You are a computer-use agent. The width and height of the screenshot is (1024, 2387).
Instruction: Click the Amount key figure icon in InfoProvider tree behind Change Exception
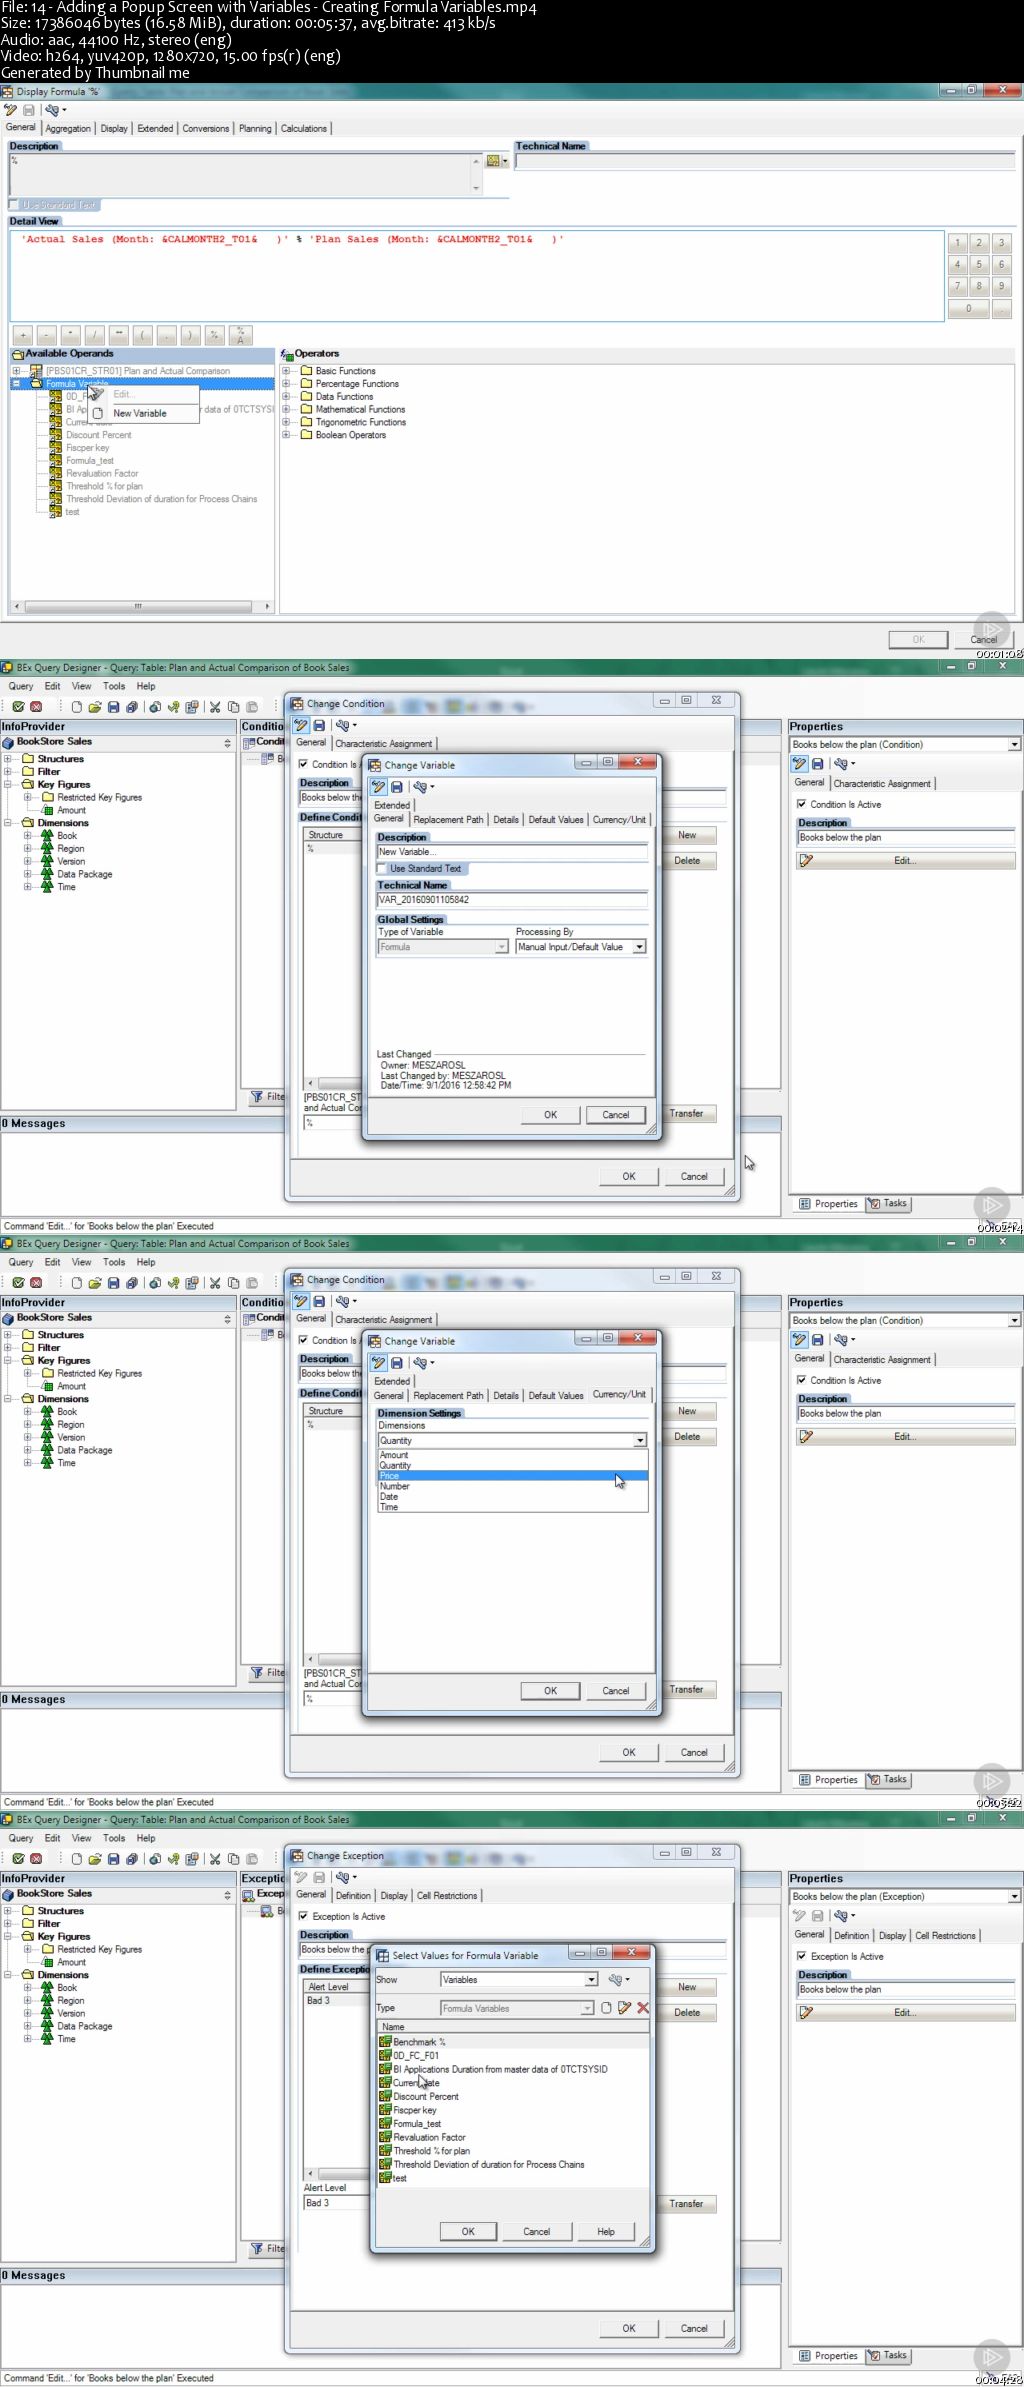point(48,1962)
